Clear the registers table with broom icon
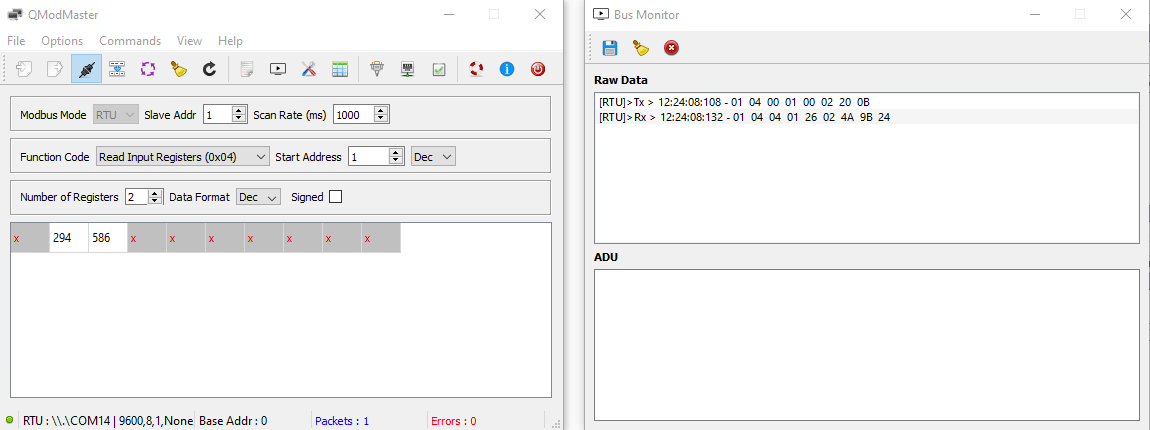Viewport: 1150px width, 430px height. pos(178,69)
